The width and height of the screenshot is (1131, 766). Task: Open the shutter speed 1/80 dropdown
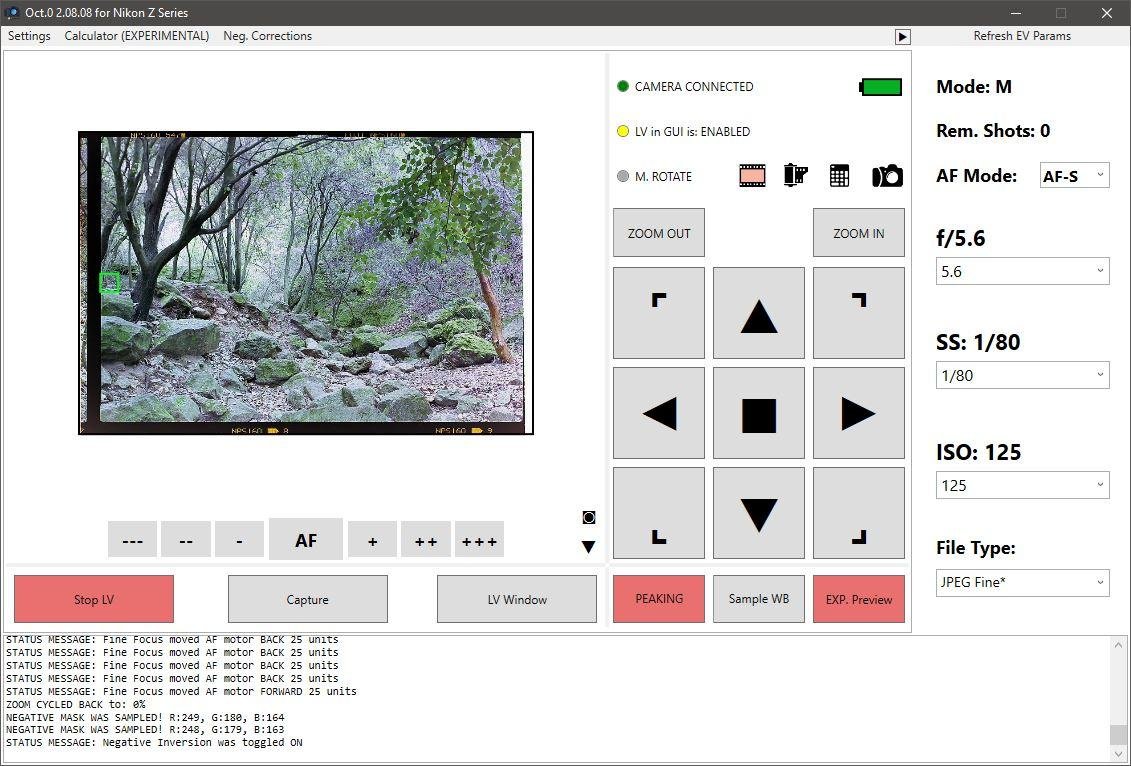(x=1022, y=375)
